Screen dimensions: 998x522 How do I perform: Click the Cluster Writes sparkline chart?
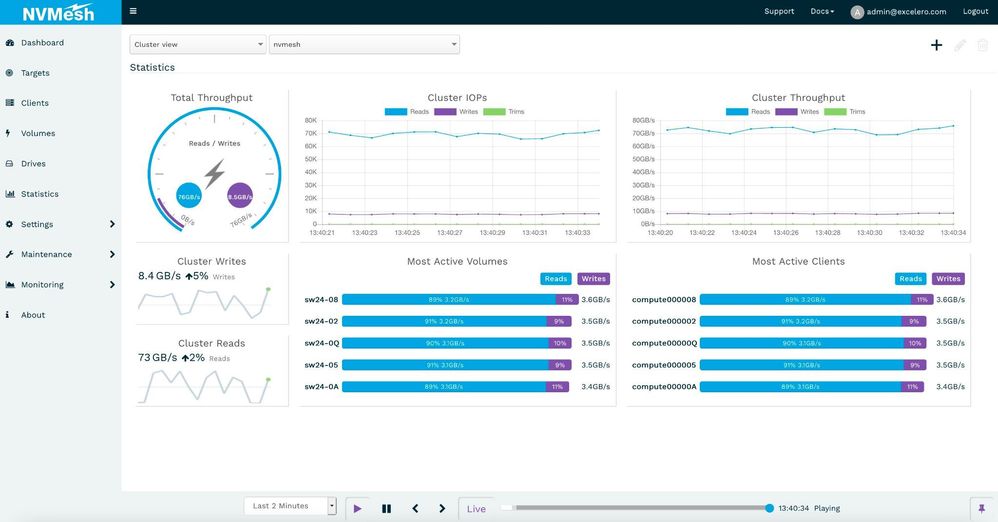coord(204,302)
